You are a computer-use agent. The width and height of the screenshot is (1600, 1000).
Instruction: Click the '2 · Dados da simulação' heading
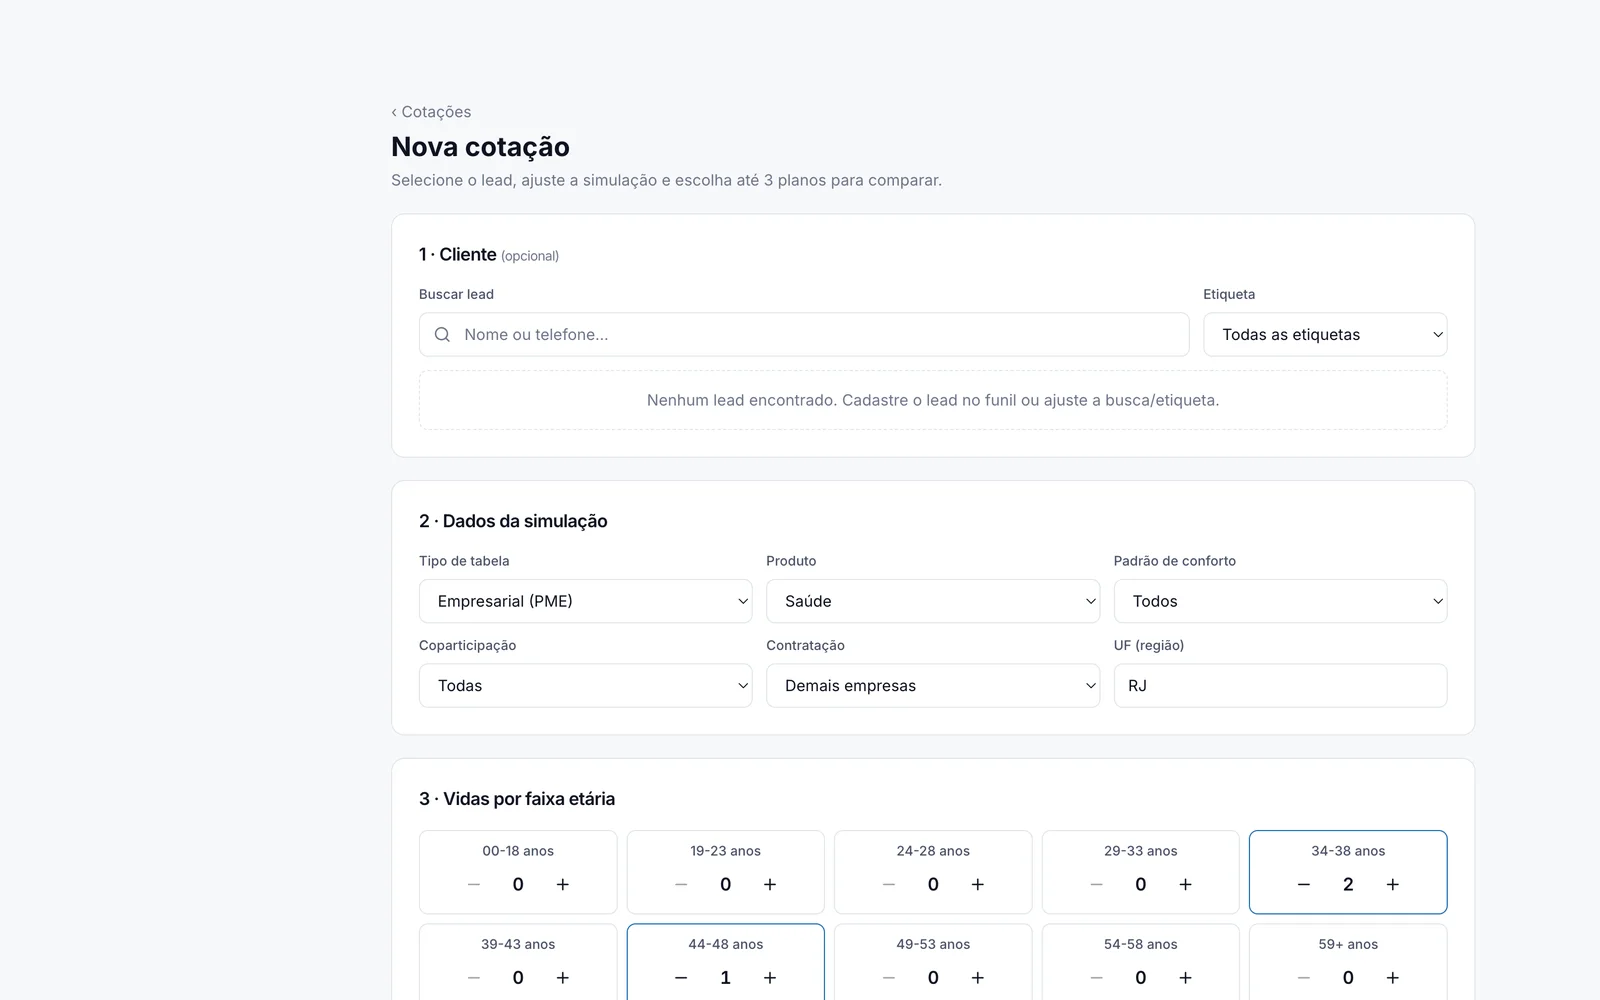coord(513,521)
